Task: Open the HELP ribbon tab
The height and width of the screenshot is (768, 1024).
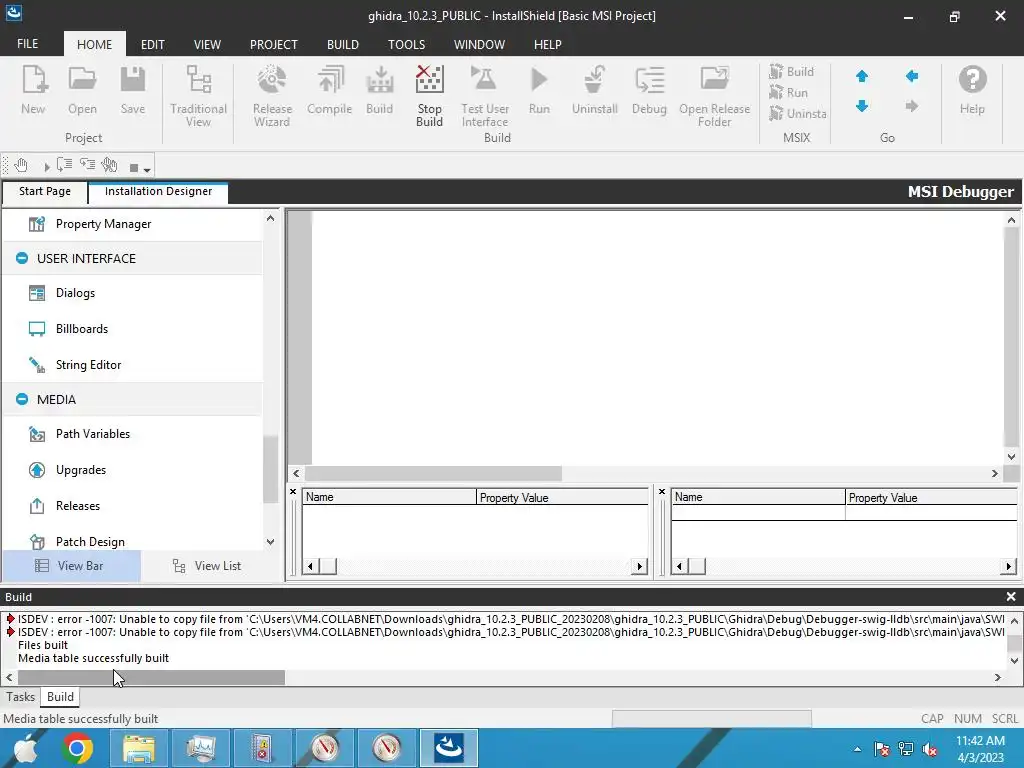Action: (547, 44)
